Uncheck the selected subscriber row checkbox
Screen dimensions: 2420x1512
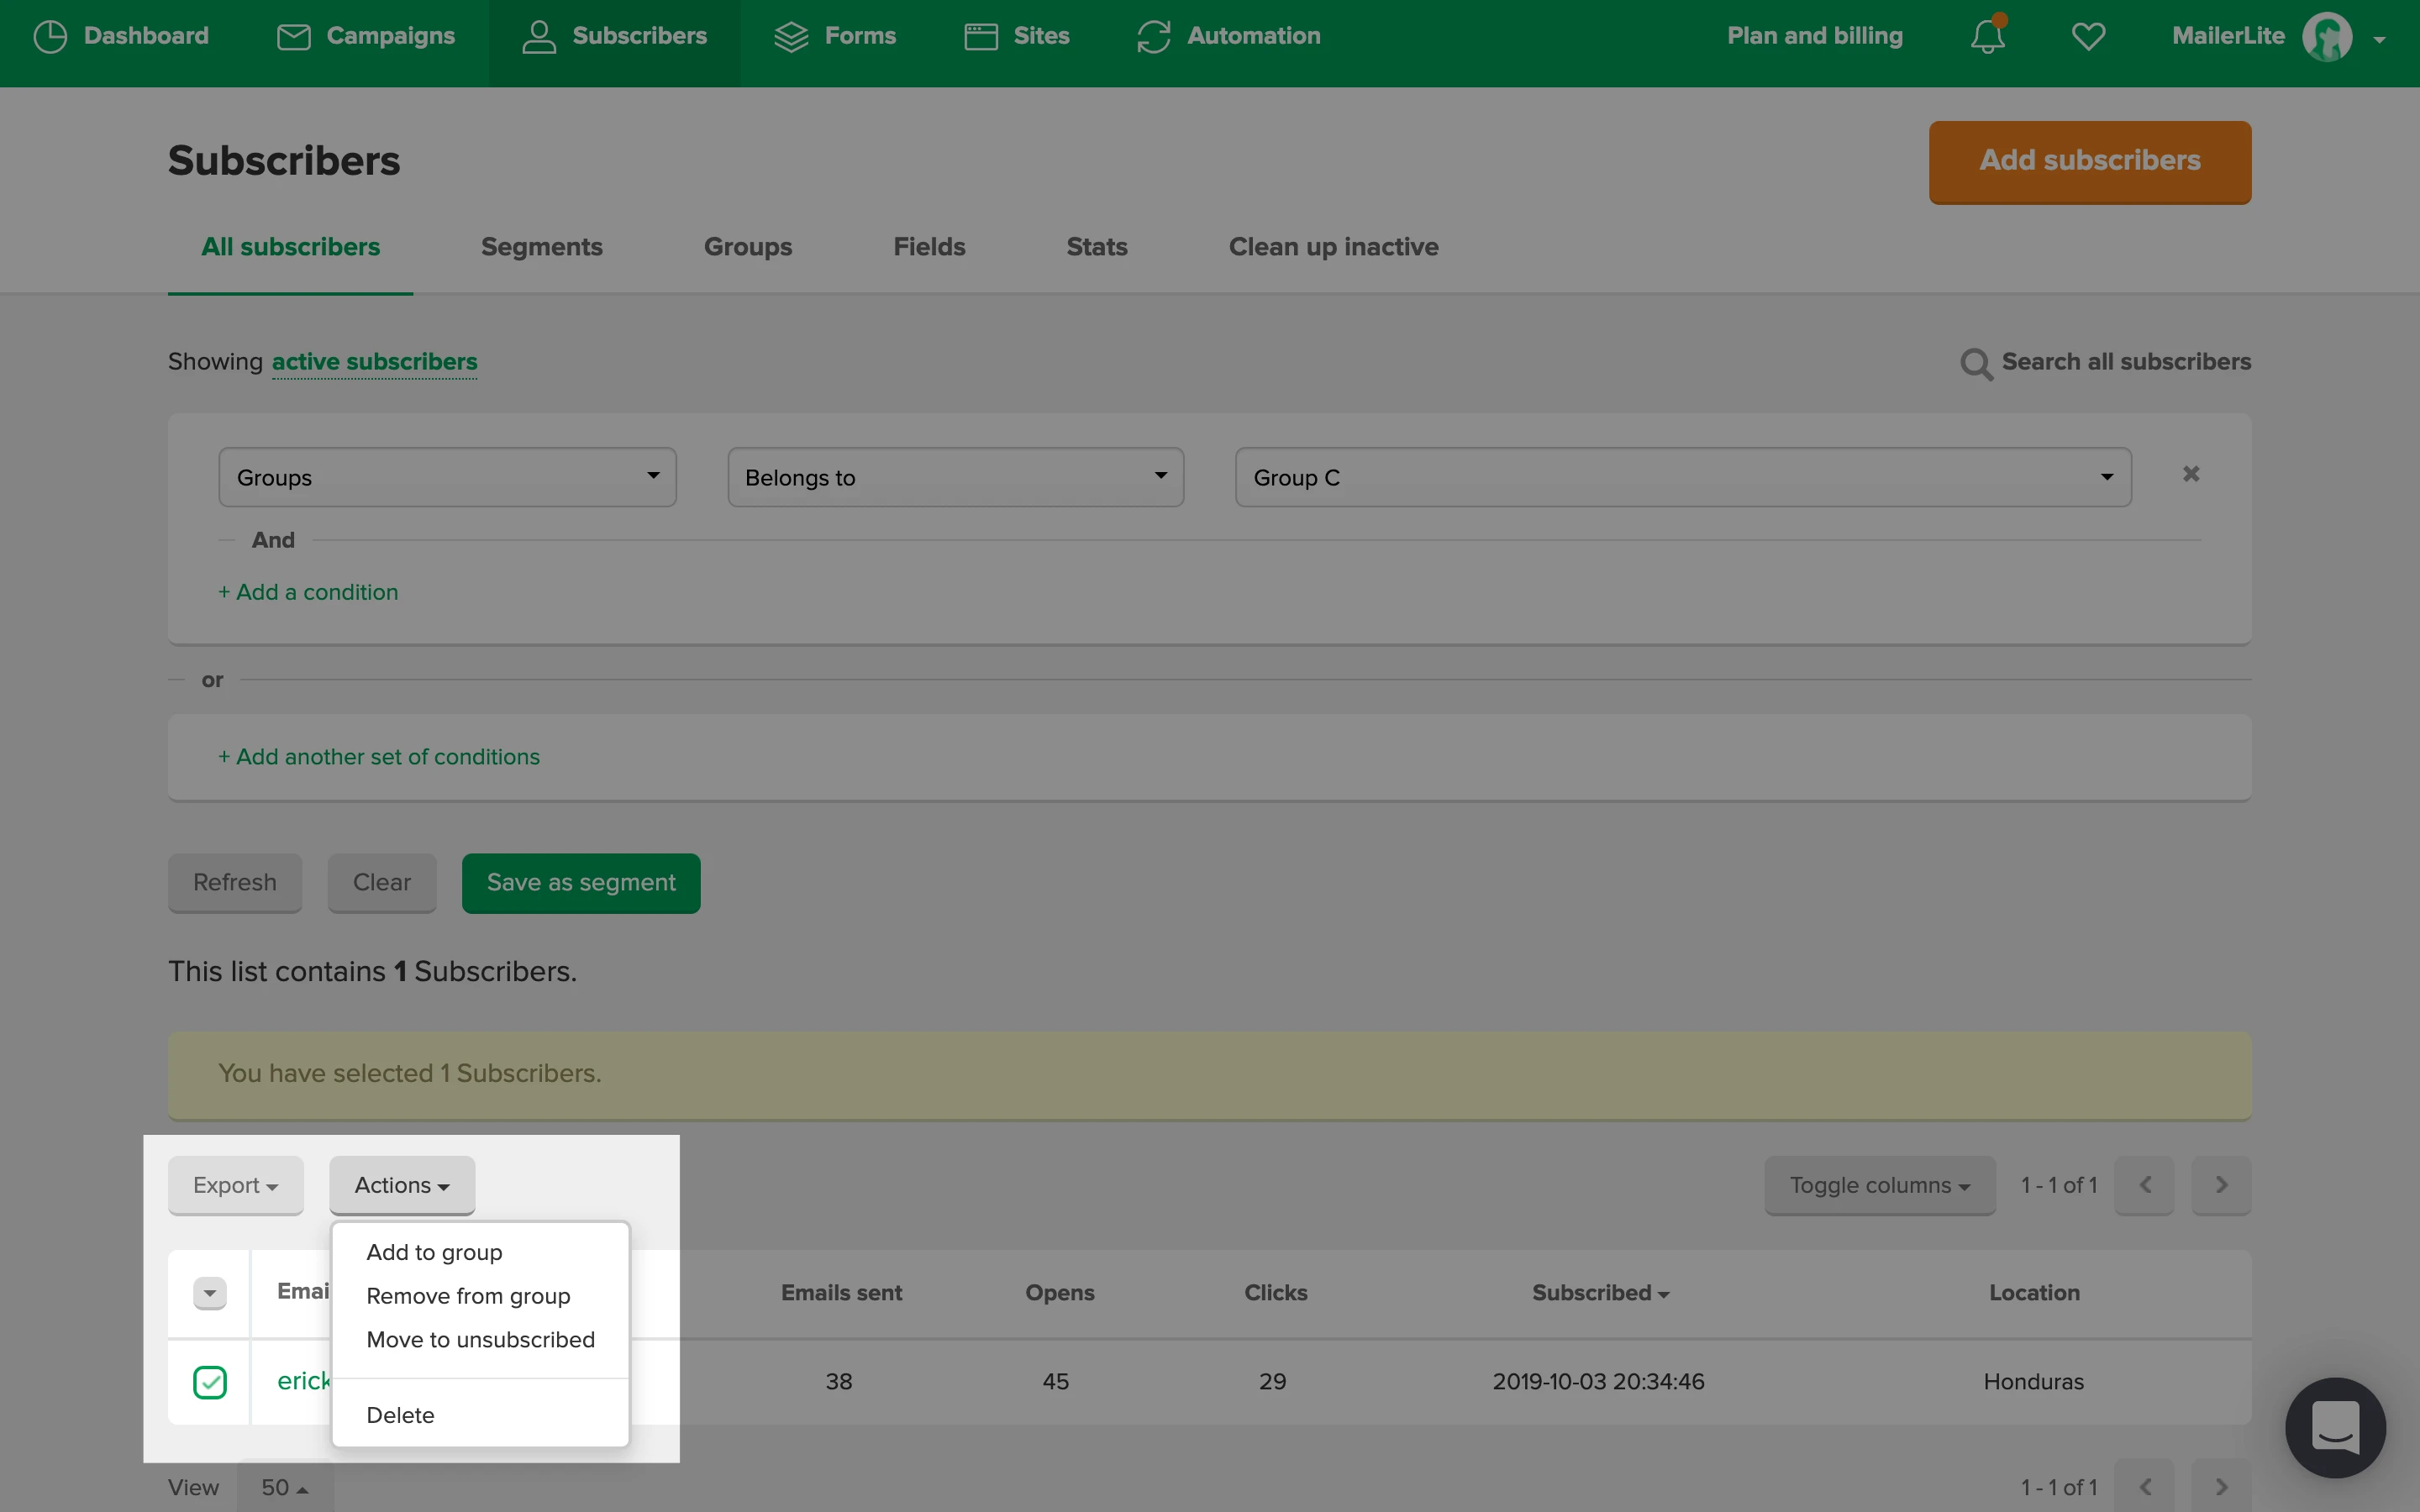[210, 1382]
